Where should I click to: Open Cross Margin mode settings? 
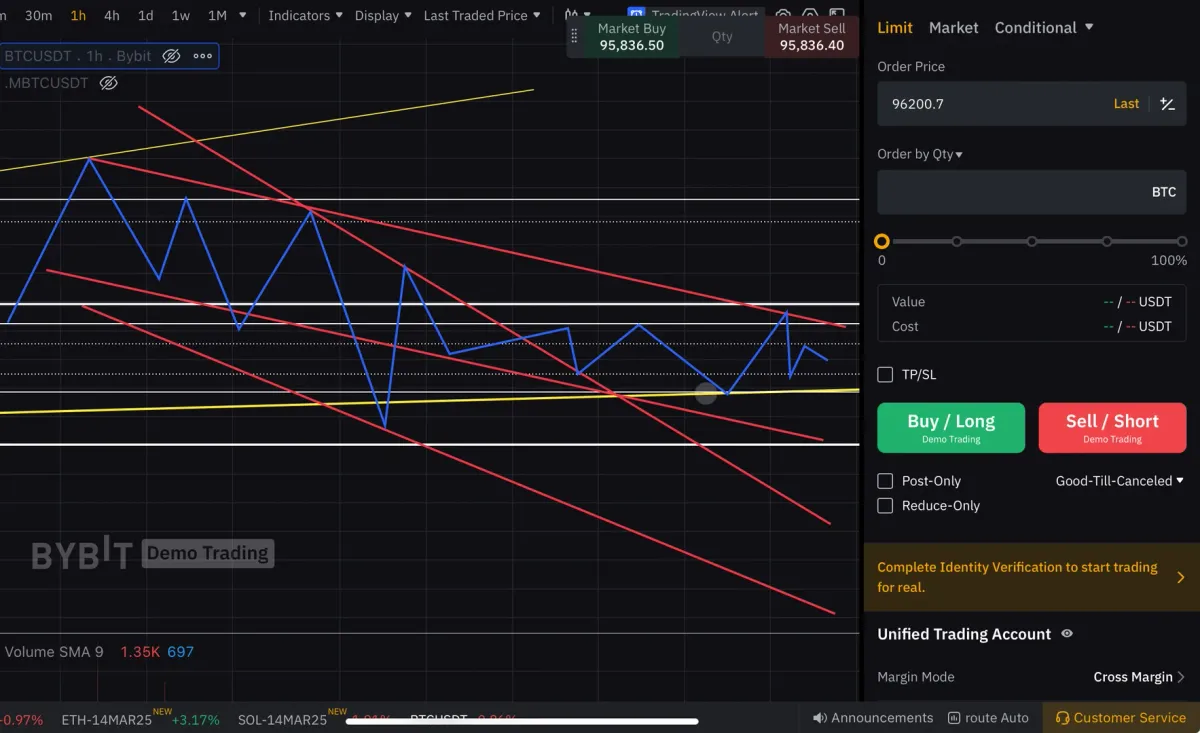click(x=1139, y=677)
